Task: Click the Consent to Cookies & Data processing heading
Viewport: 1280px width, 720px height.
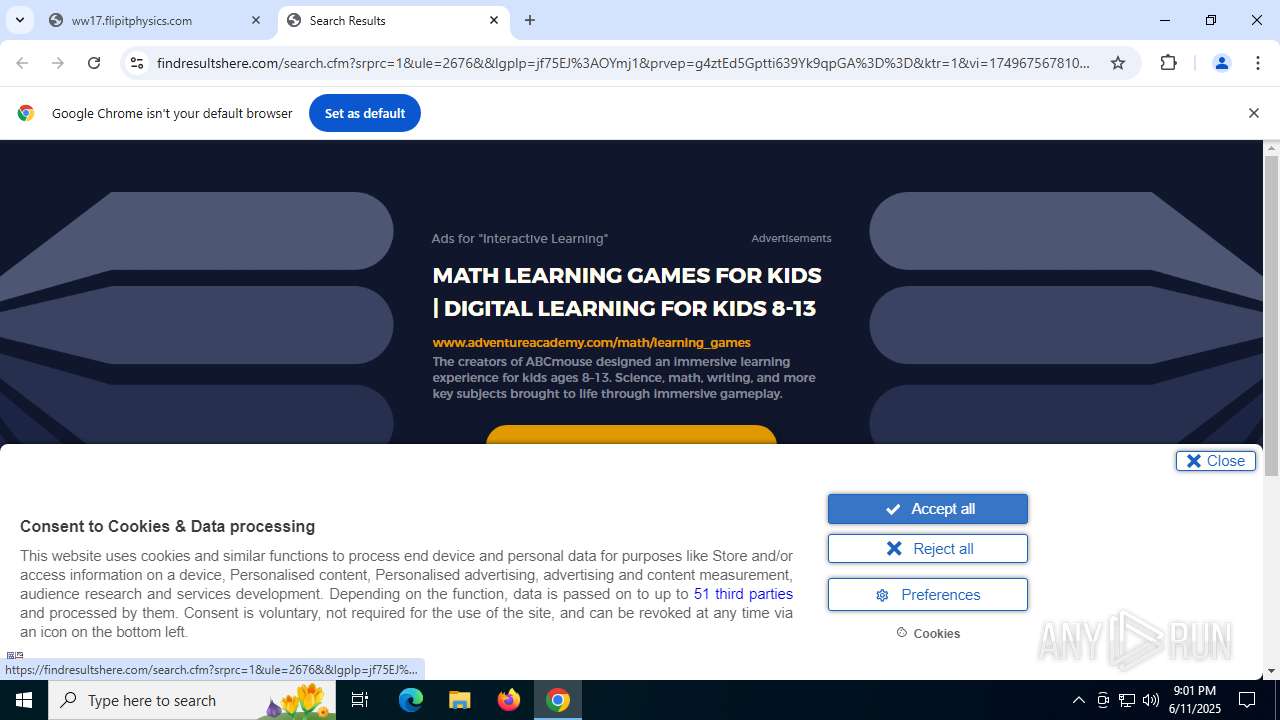Action: (x=167, y=526)
